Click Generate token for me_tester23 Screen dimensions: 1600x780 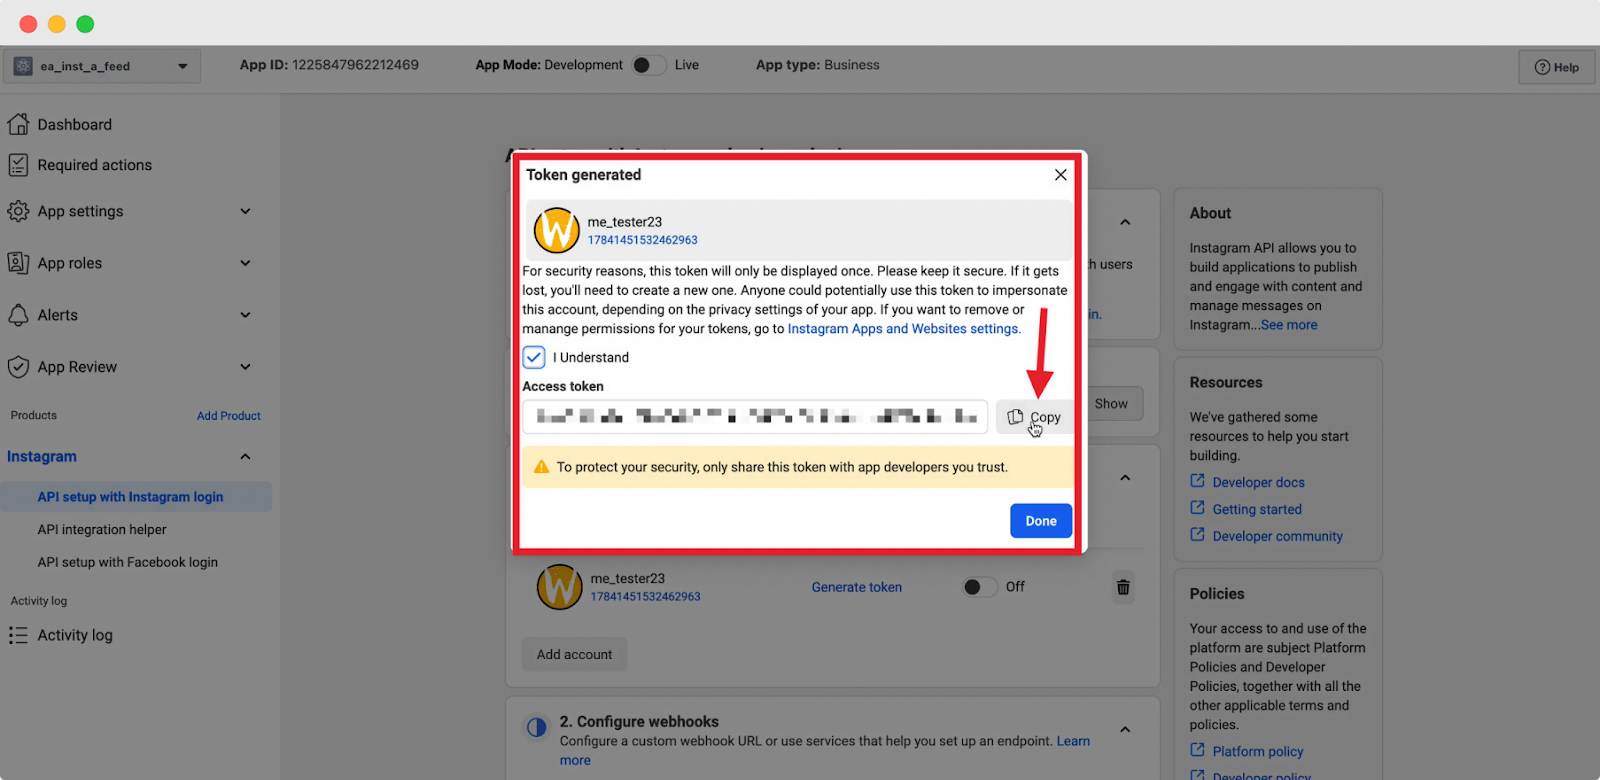(857, 587)
